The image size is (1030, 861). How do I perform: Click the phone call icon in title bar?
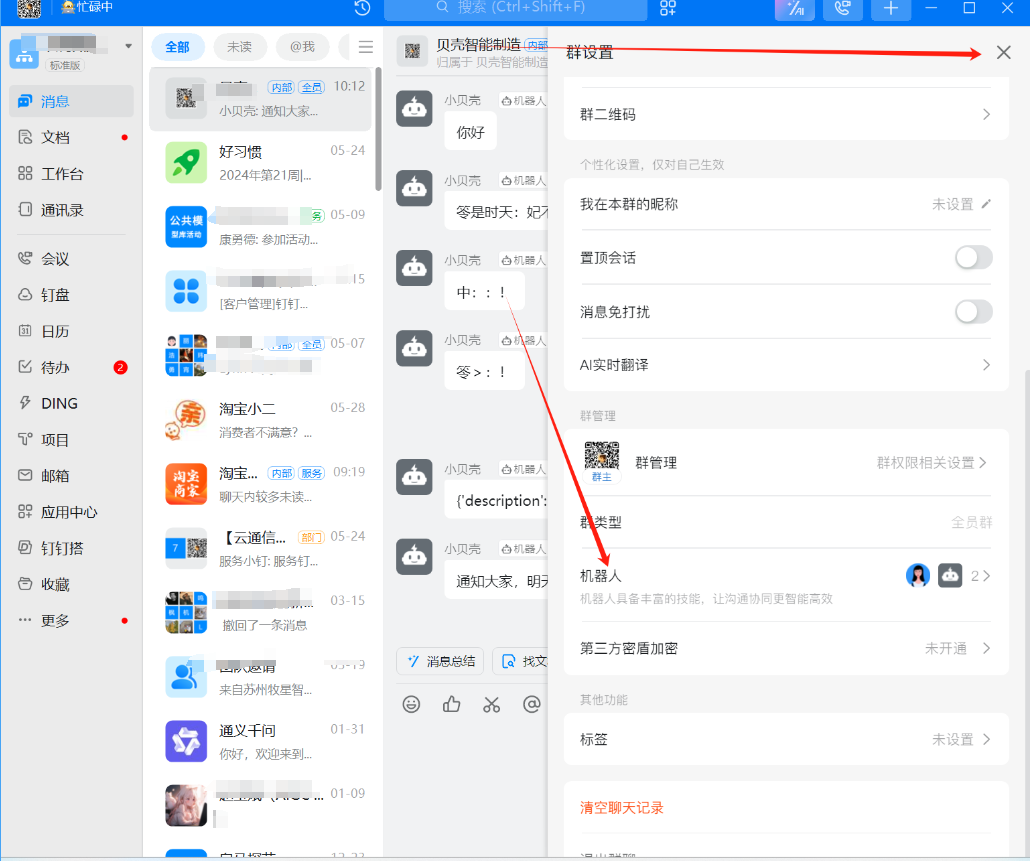[x=843, y=9]
